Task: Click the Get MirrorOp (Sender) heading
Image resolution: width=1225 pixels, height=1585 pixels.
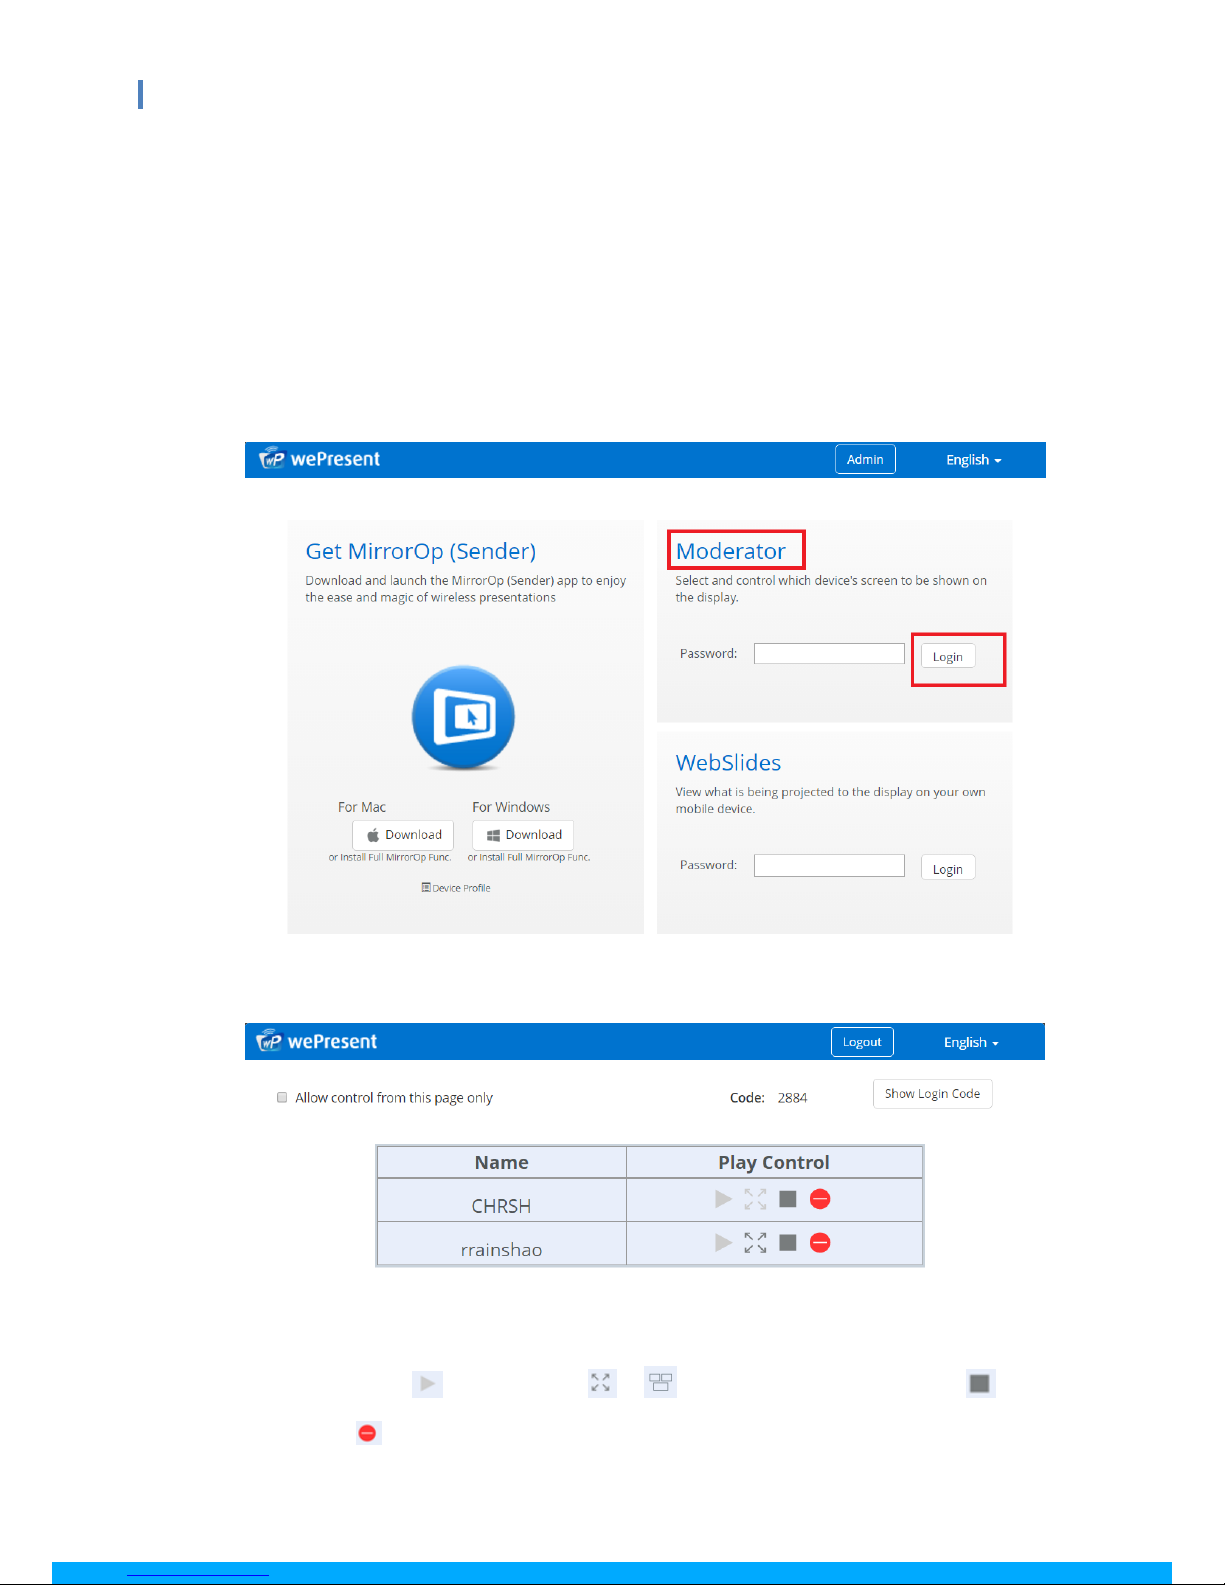Action: [x=421, y=551]
